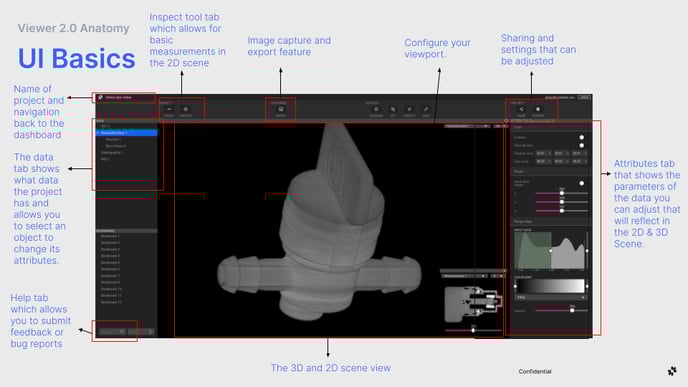Open the 3D viewport view-type dropdown
The image size is (688, 387).
coord(466,126)
